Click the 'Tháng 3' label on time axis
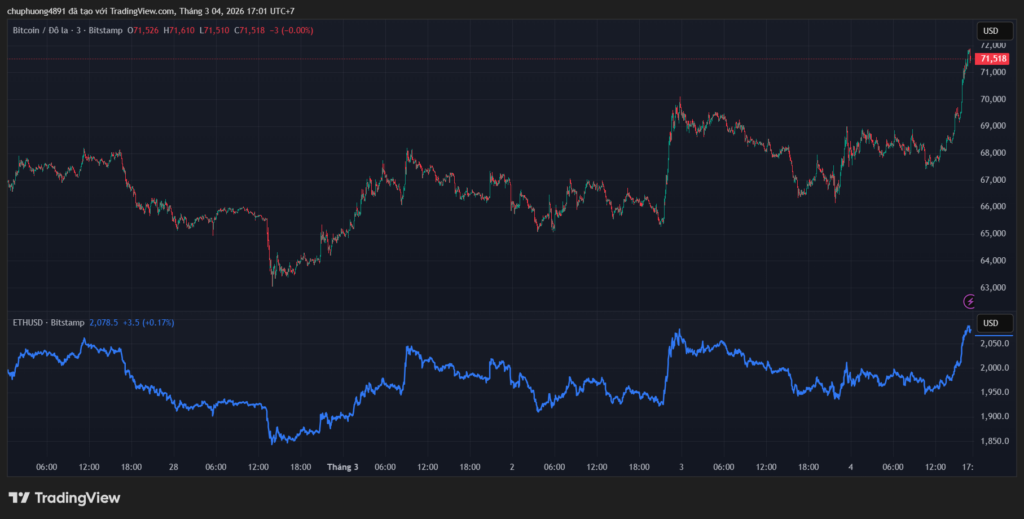The width and height of the screenshot is (1024, 519). point(342,467)
